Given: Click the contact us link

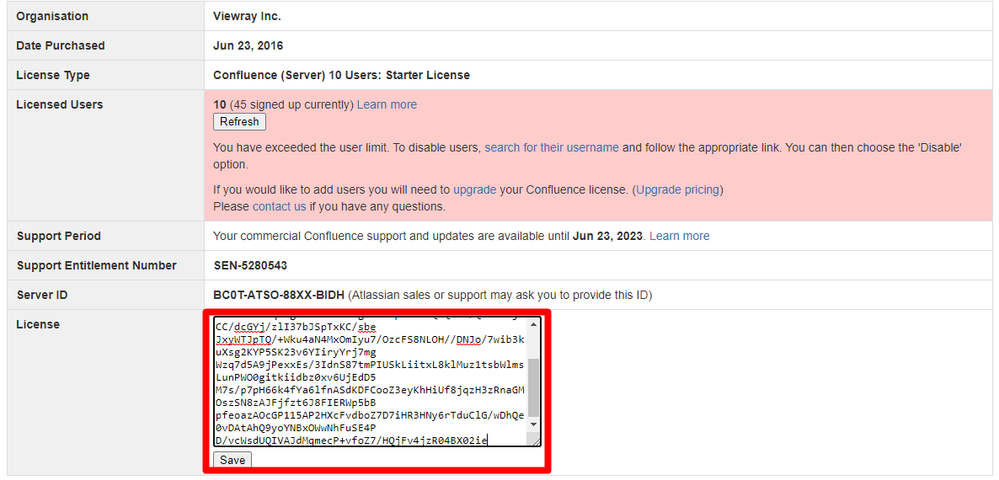Looking at the screenshot, I should (279, 207).
